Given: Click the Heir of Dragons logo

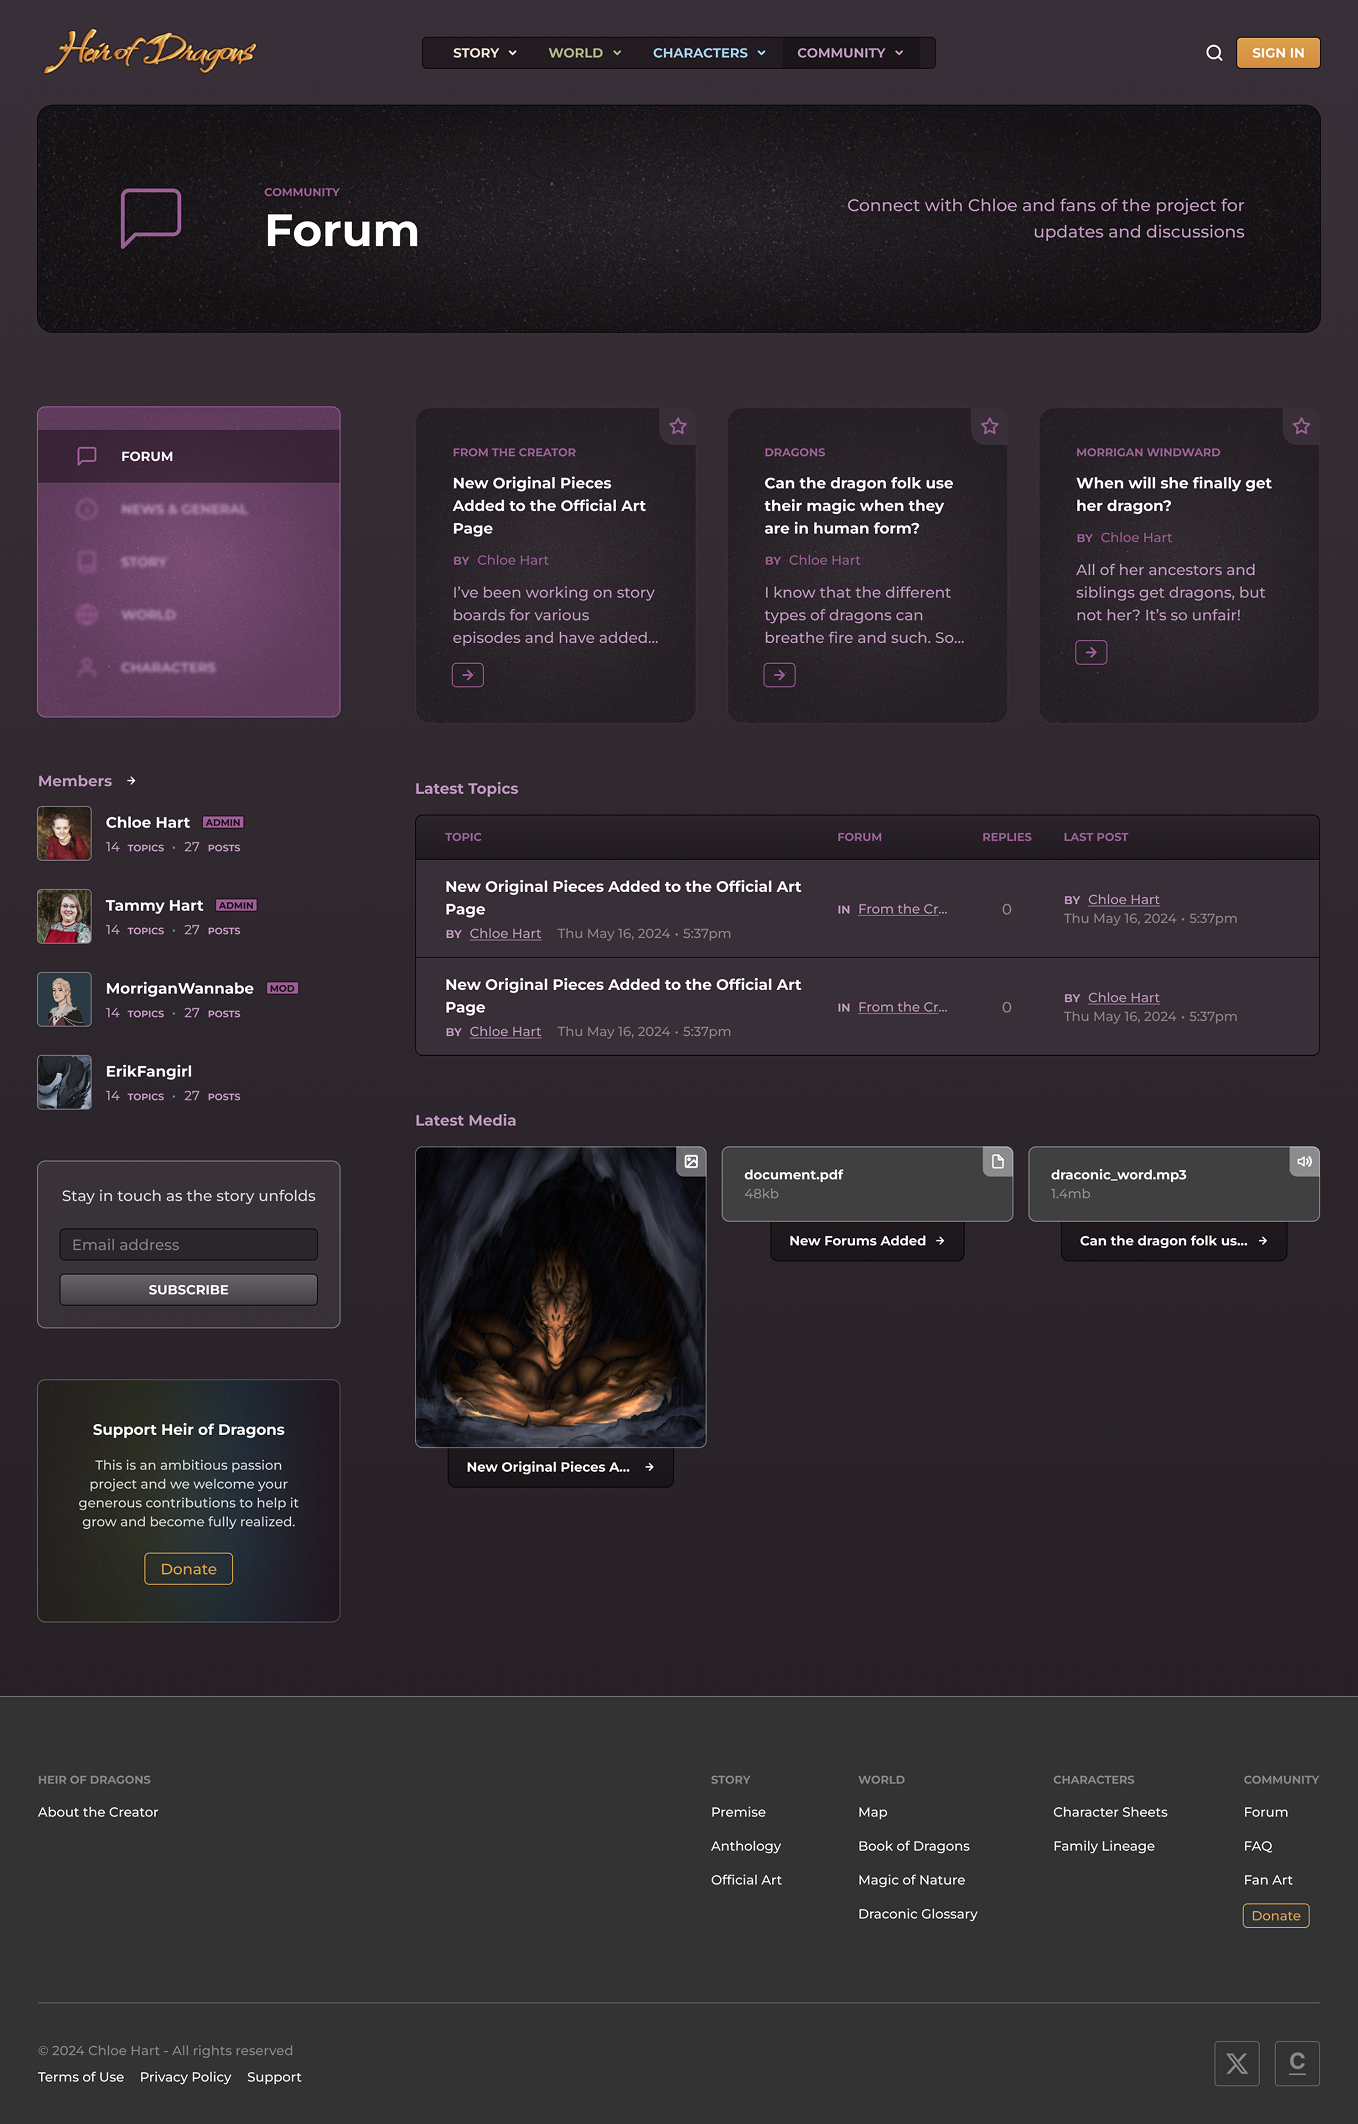Looking at the screenshot, I should click(150, 52).
